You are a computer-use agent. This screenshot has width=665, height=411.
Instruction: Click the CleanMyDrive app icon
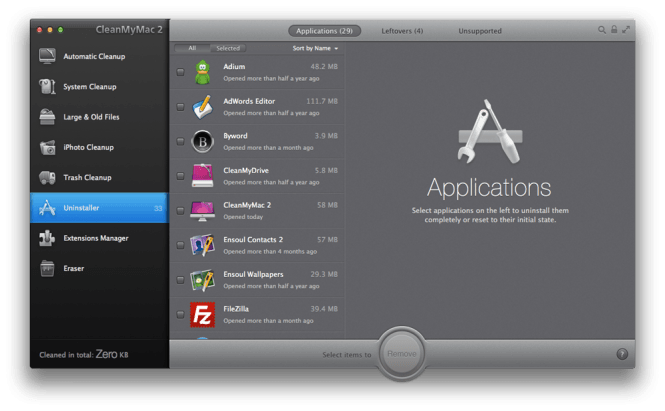[202, 176]
